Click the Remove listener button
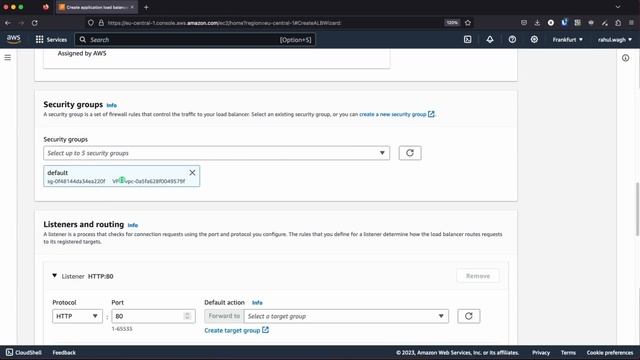640x360 pixels. (478, 276)
